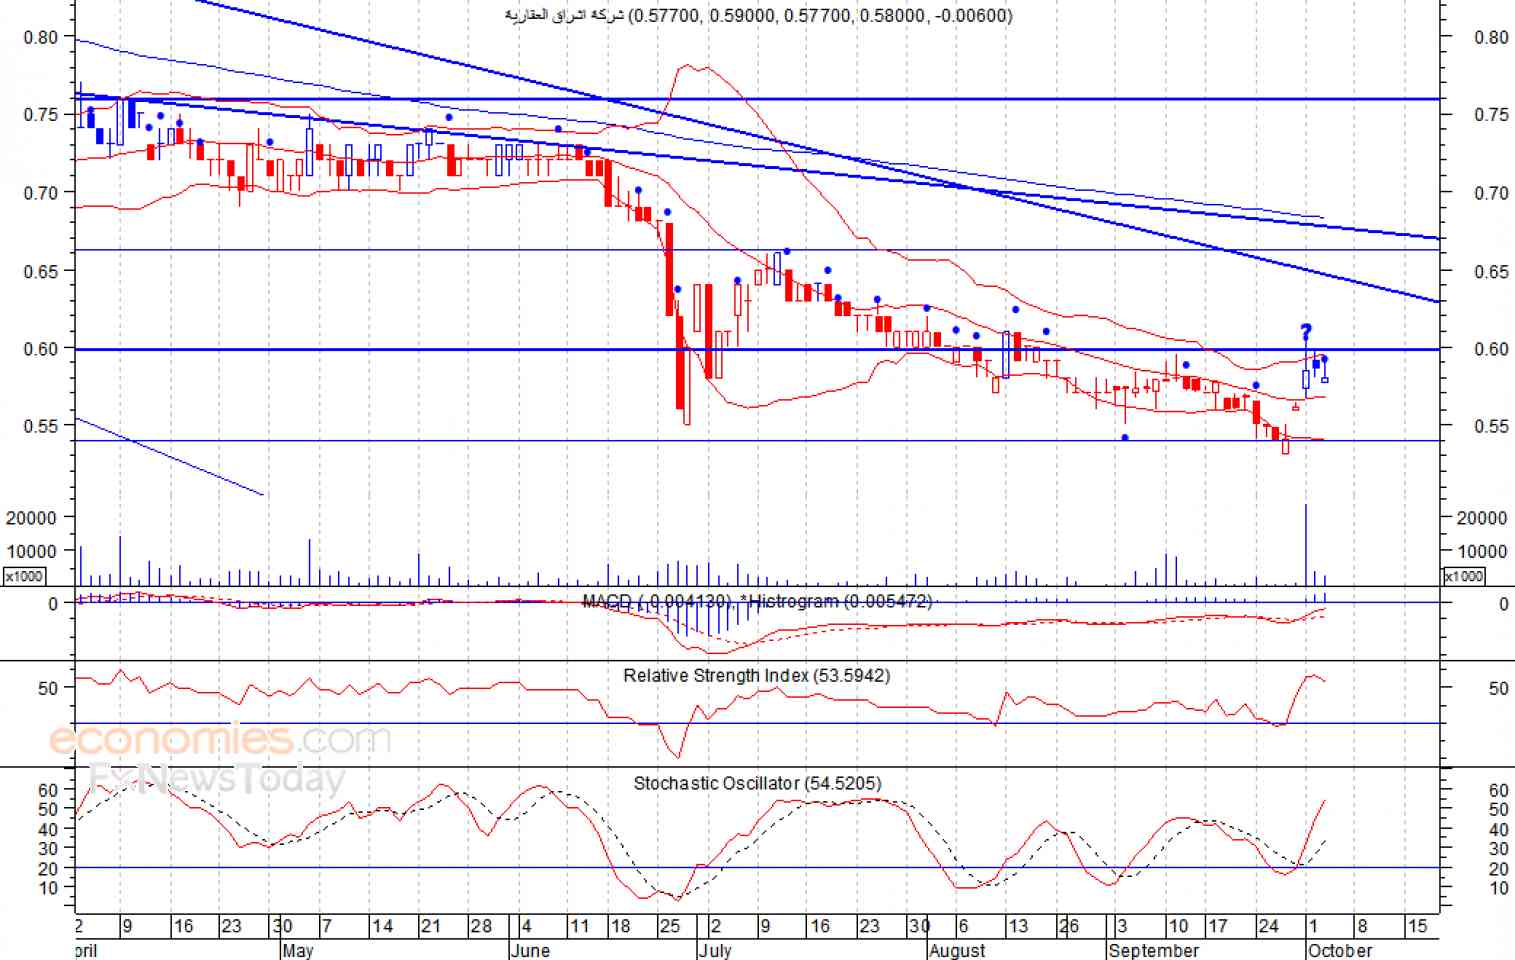The image size is (1515, 960).
Task: Click stochastic level 60 on the left scale
Action: pyautogui.click(x=48, y=790)
